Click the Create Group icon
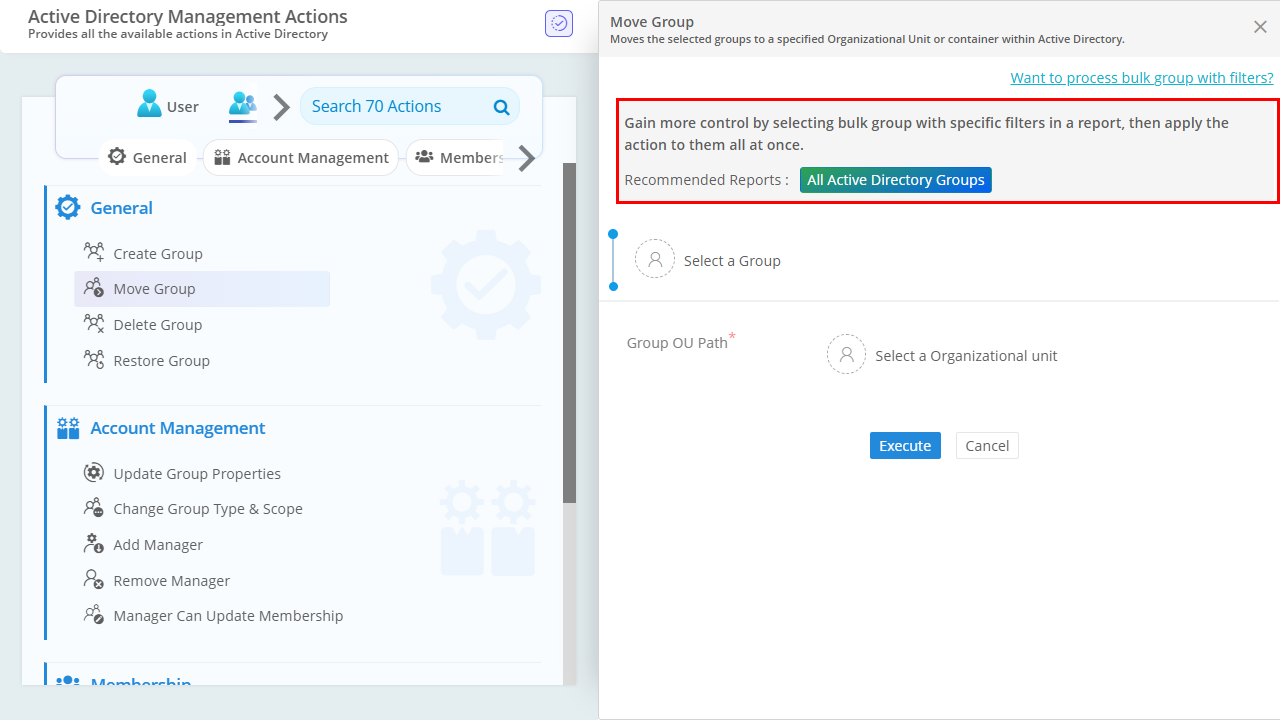This screenshot has height=720, width=1280. 94,252
